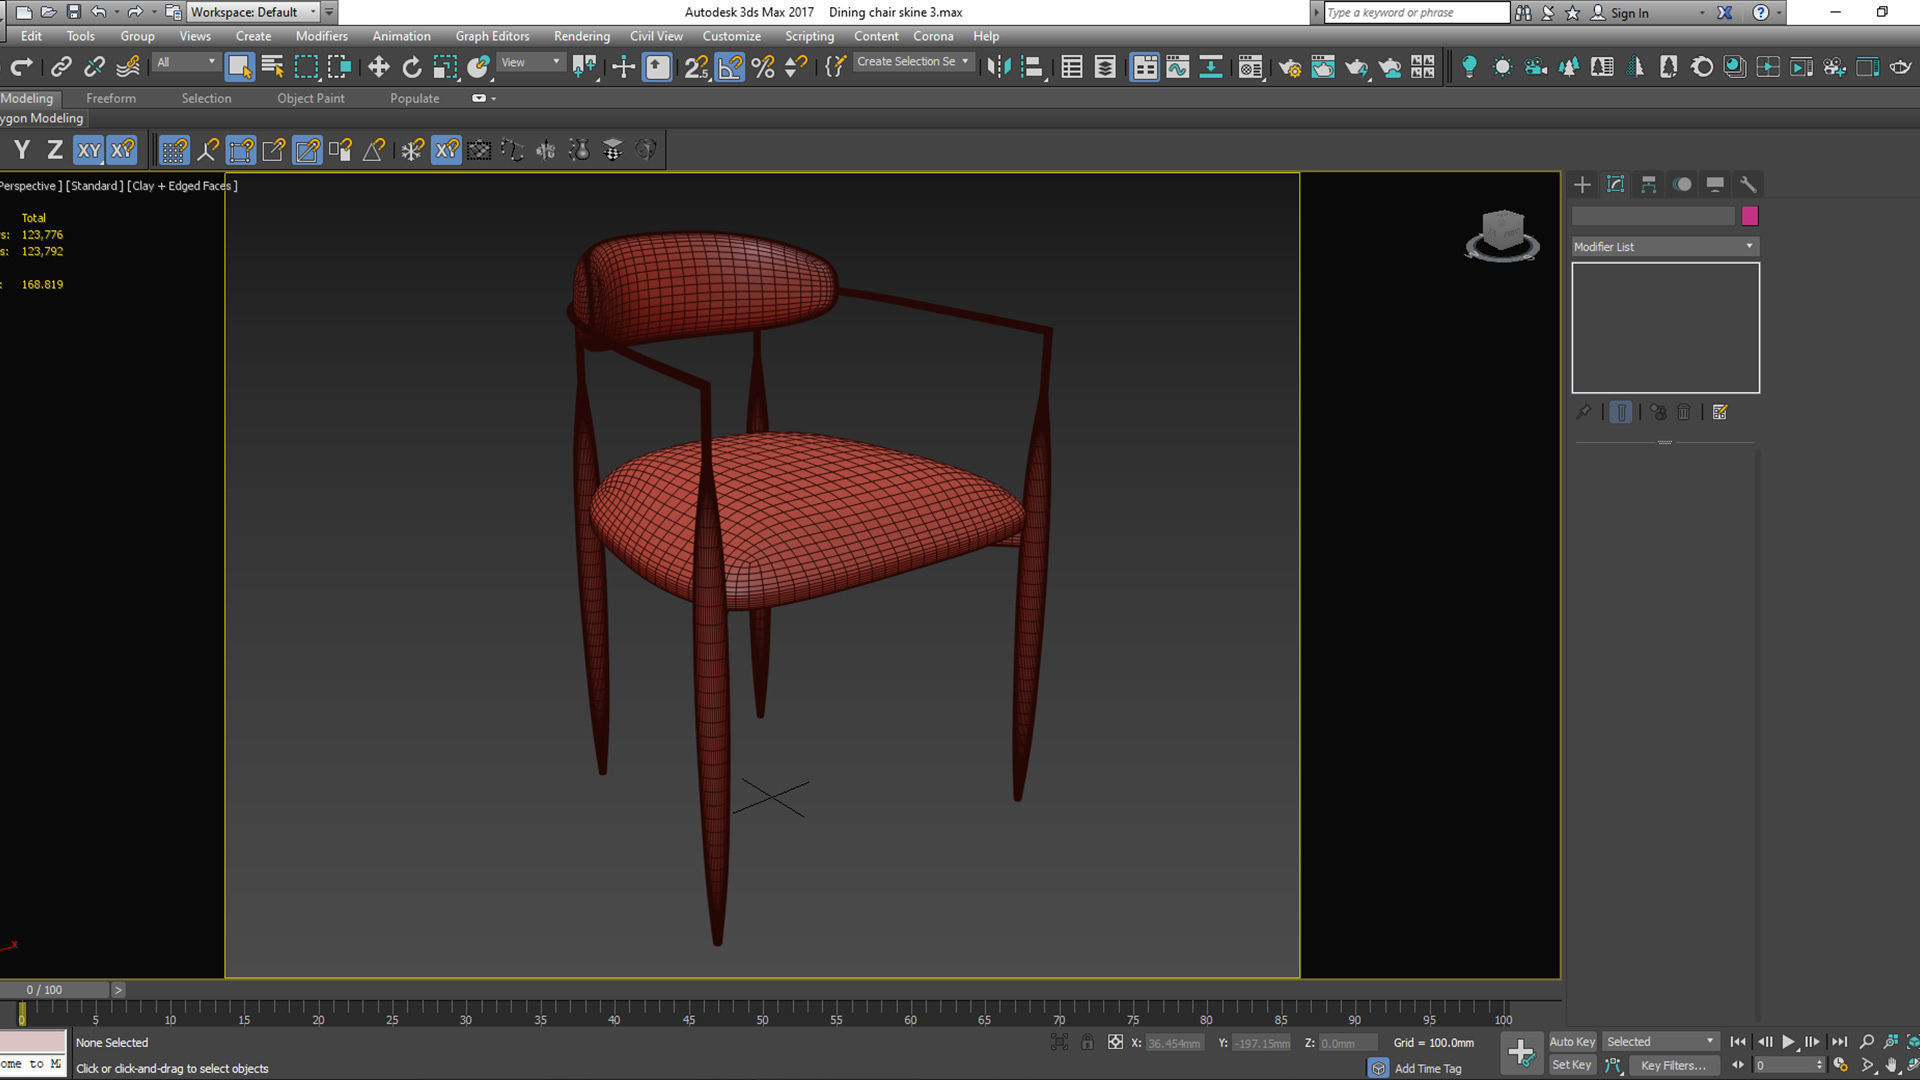This screenshot has width=1920, height=1080.
Task: Open the Motion panel tab icon
Action: (1682, 184)
